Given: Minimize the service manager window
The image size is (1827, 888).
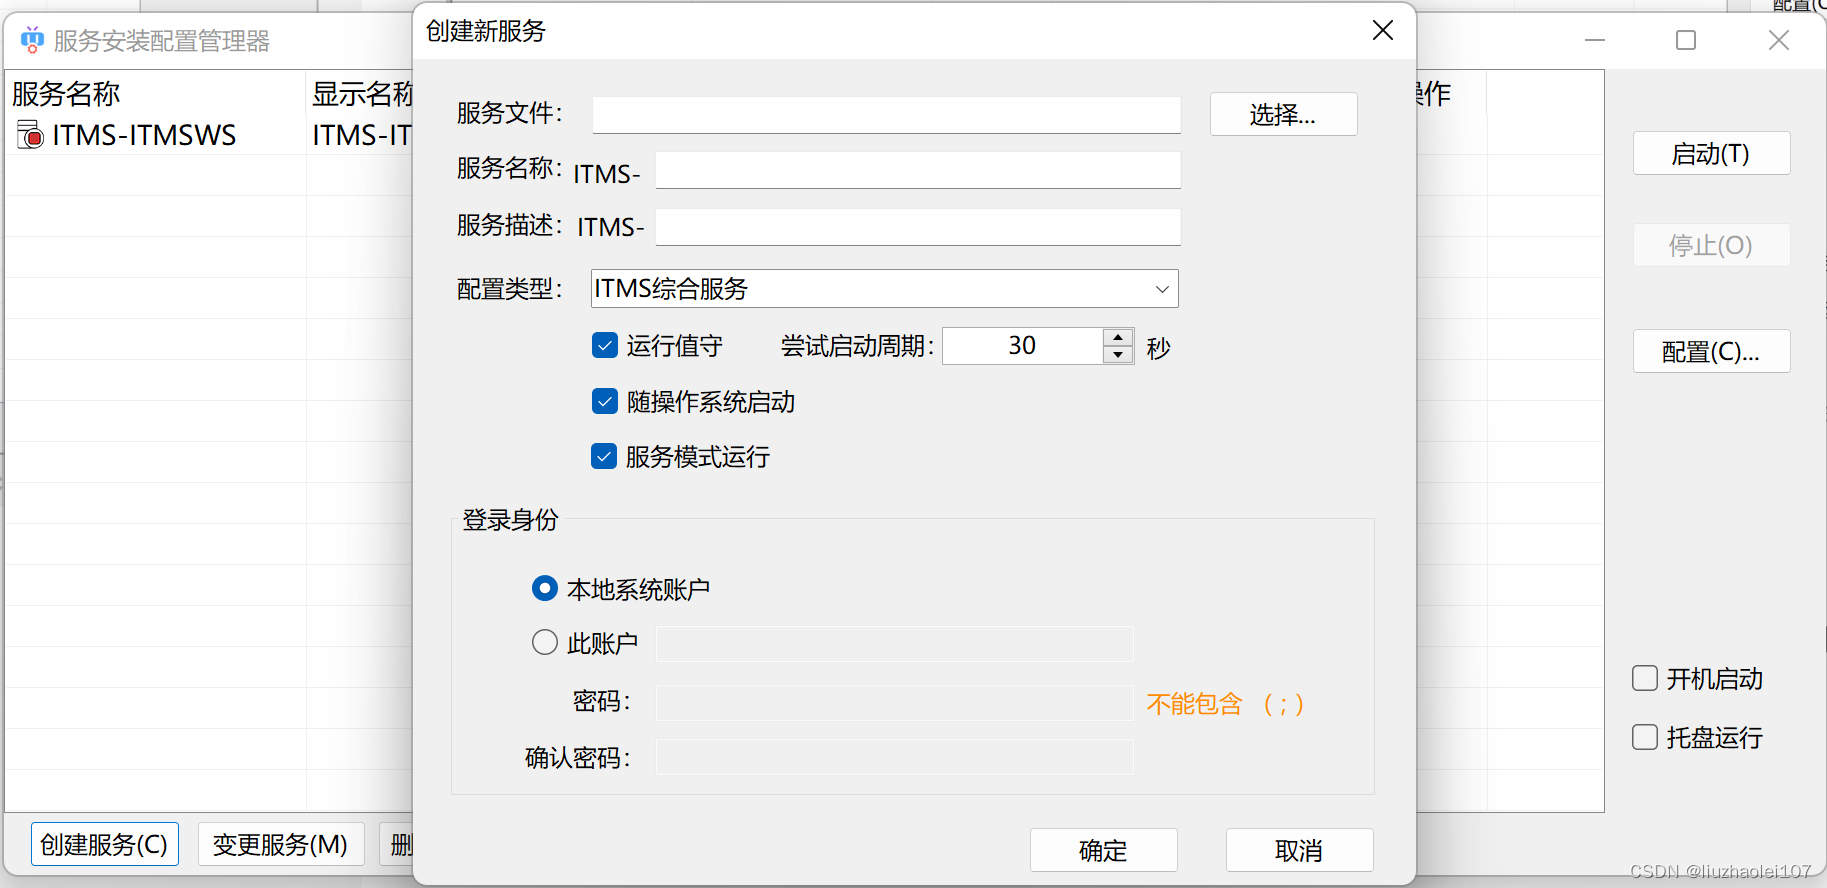Looking at the screenshot, I should tap(1595, 40).
